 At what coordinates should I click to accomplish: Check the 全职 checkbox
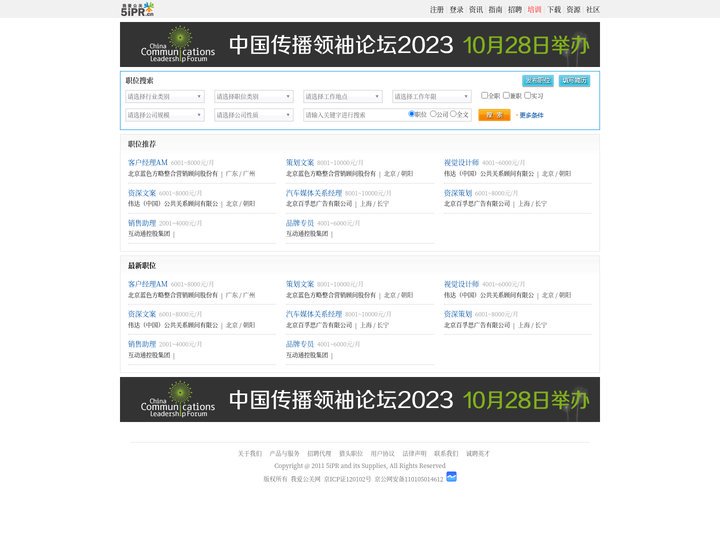click(484, 96)
